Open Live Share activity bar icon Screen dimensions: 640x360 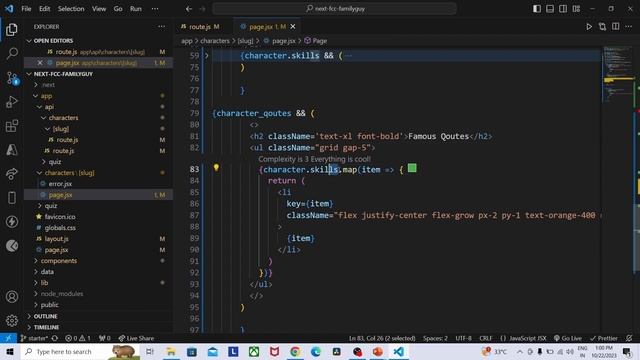[12, 173]
